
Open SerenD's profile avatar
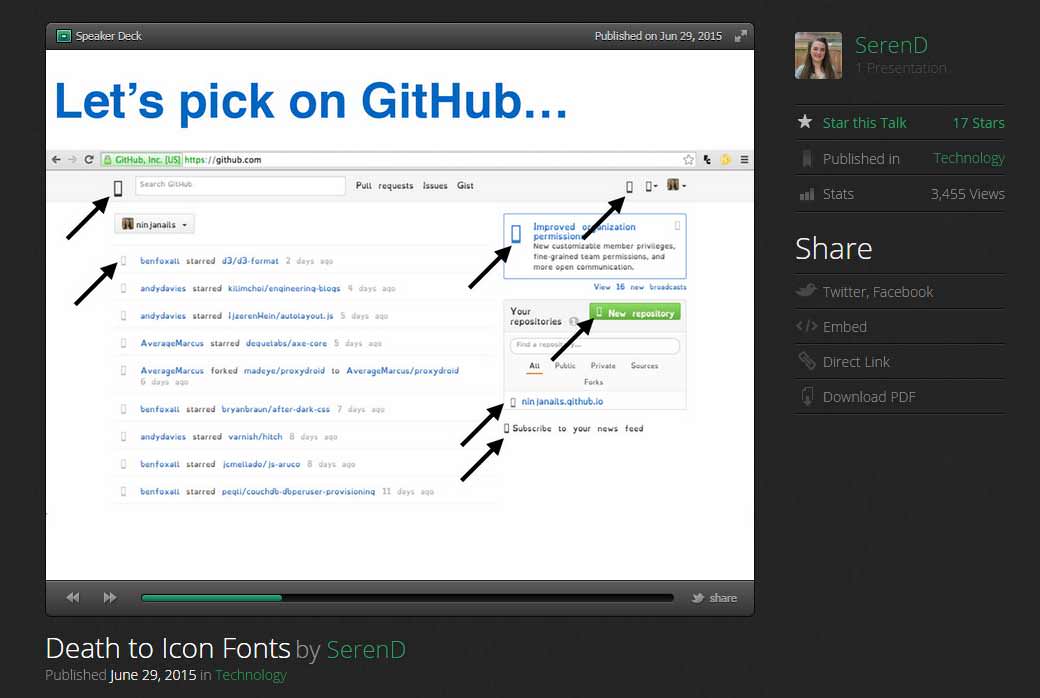point(818,55)
